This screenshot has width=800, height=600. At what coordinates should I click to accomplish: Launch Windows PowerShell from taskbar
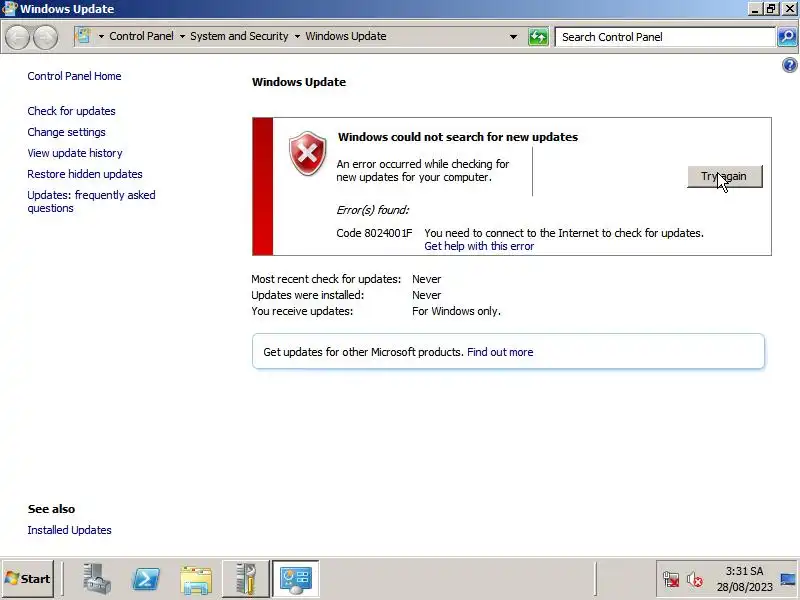pos(146,580)
